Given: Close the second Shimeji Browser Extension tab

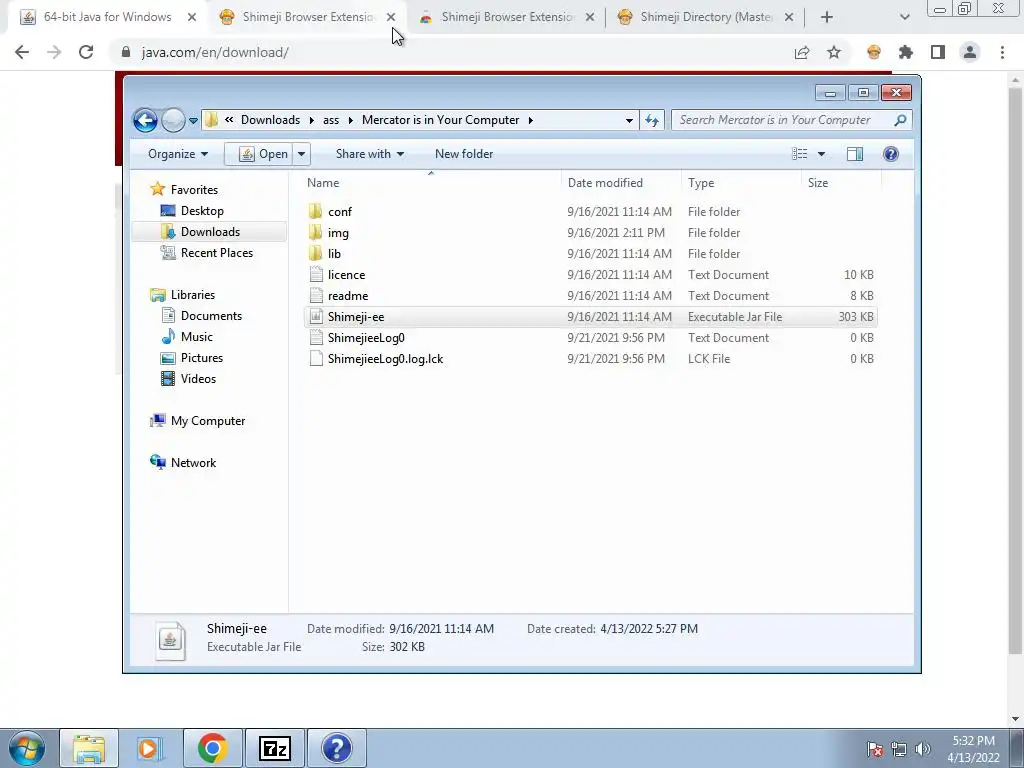Looking at the screenshot, I should coord(590,17).
